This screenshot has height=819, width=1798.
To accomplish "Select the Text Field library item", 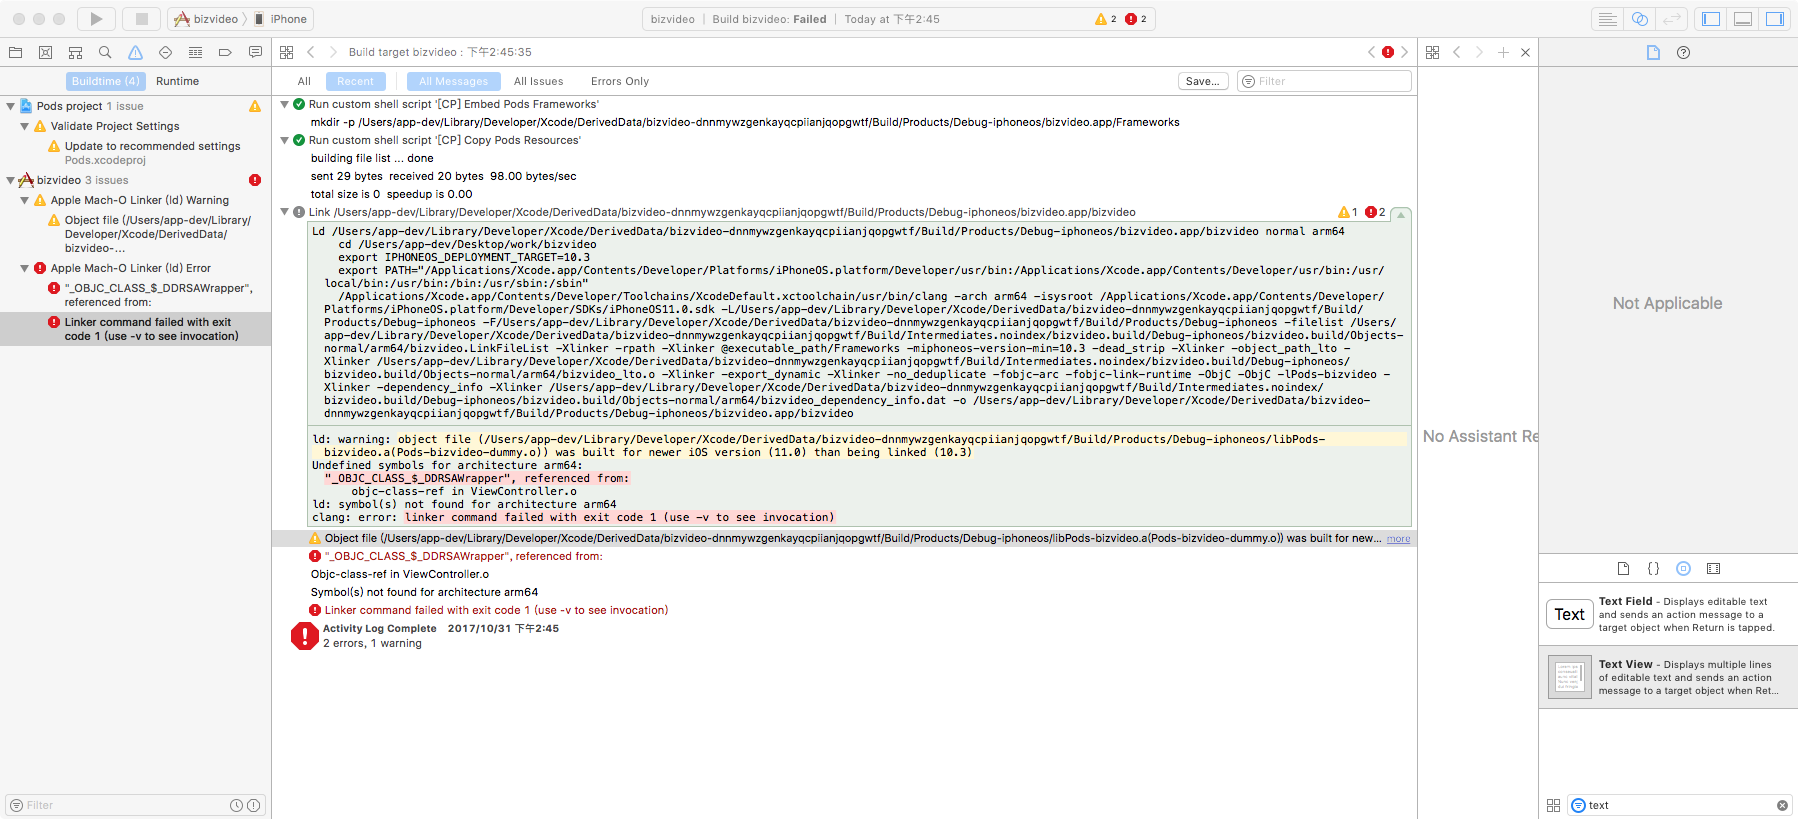I will [1668, 614].
